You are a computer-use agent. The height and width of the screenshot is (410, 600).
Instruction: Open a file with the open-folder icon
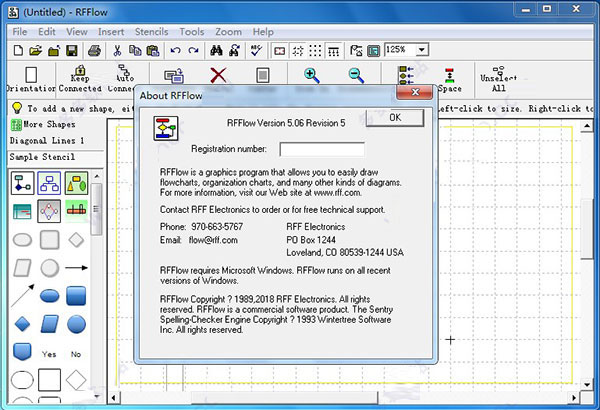pos(36,50)
